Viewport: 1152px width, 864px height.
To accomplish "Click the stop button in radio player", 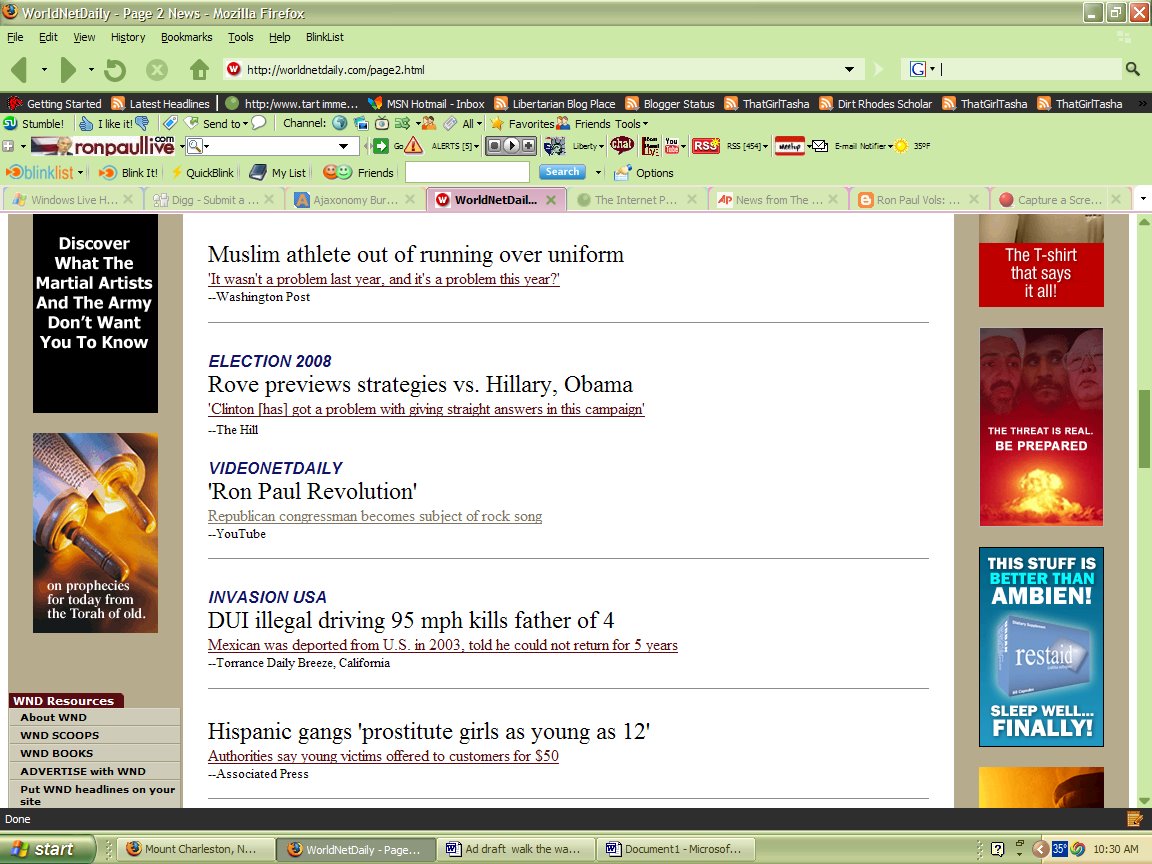I will [495, 145].
